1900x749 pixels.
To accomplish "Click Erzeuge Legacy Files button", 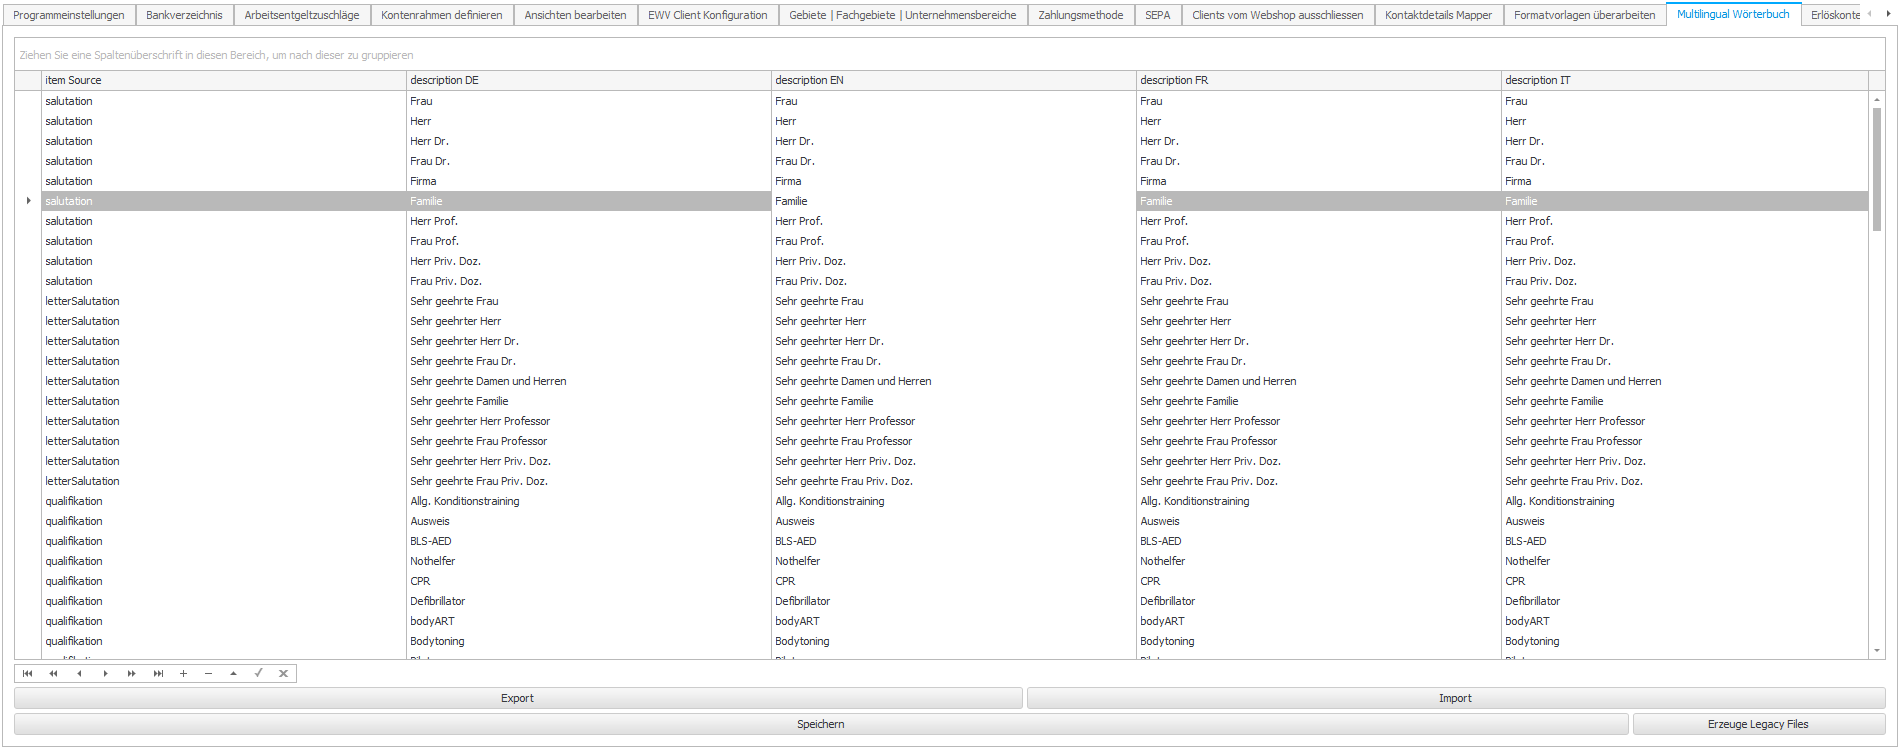I will point(1757,724).
